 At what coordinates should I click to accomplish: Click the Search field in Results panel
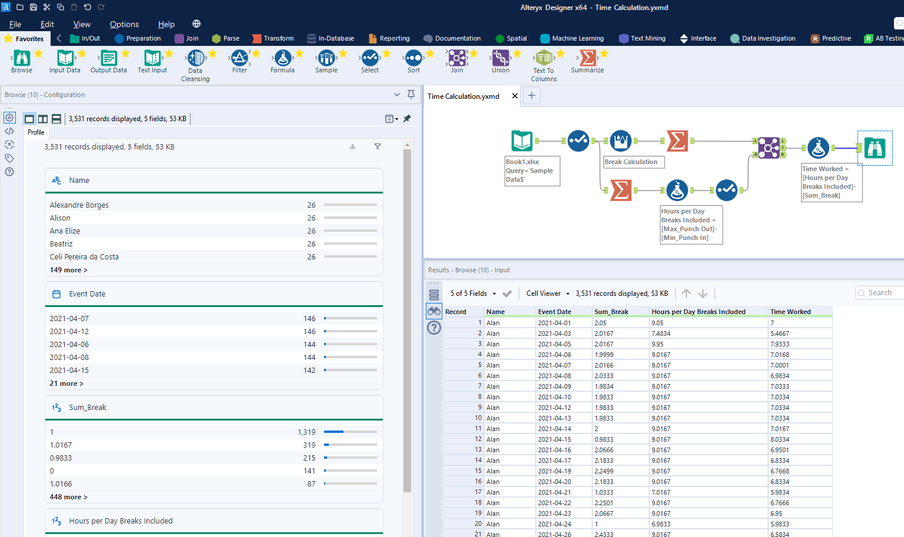882,293
